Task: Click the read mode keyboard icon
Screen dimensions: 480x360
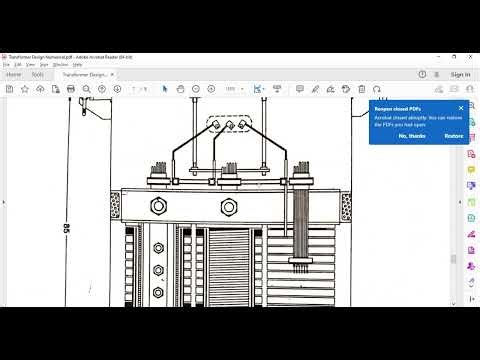Action: click(277, 89)
